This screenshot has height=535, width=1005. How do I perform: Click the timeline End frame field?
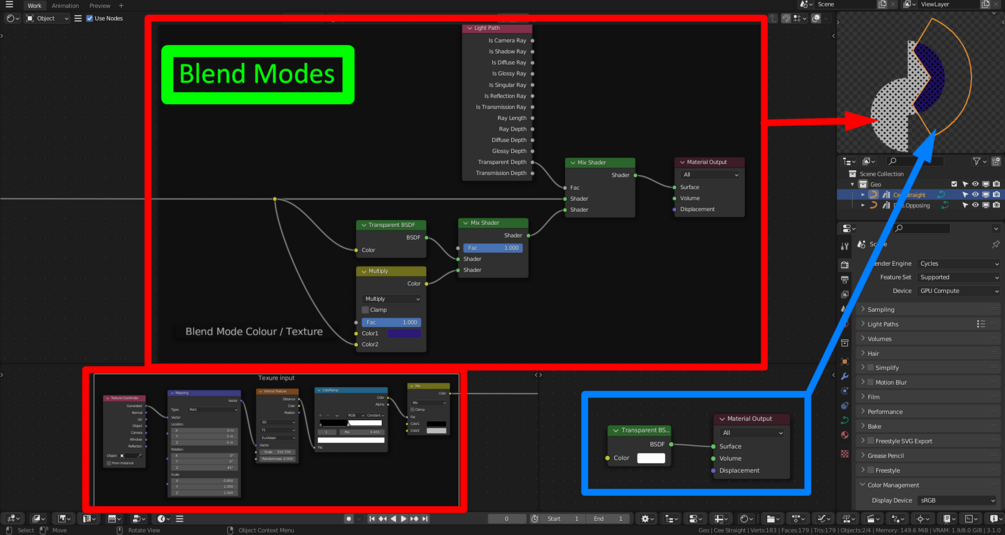point(608,519)
